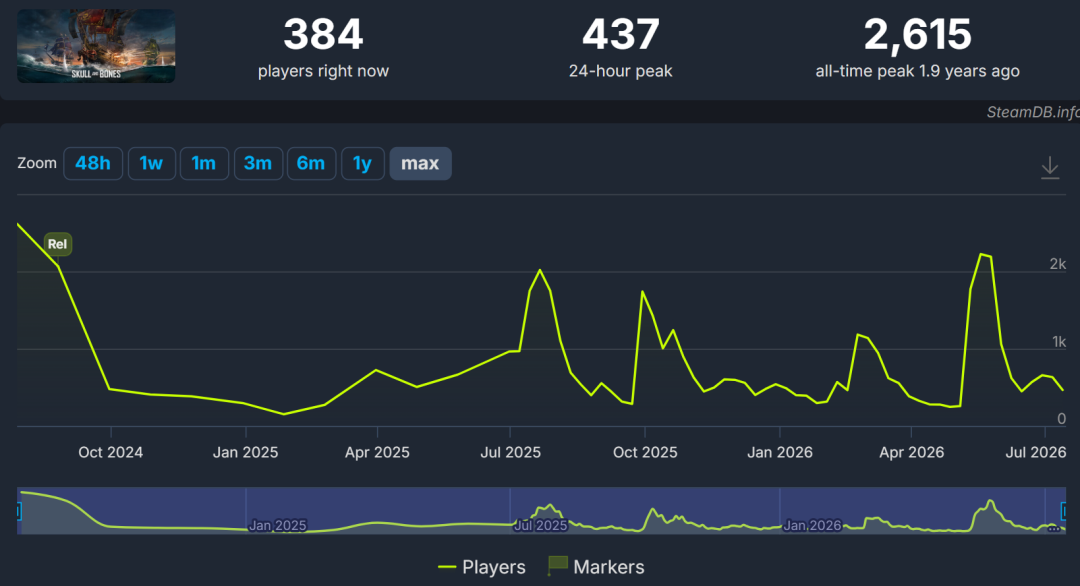Click the left navigator range handle

tap(19, 511)
